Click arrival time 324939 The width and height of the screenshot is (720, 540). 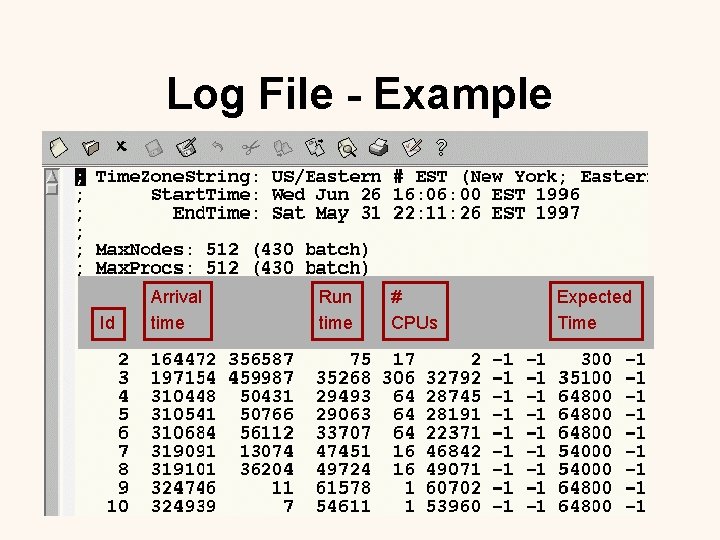tap(183, 506)
